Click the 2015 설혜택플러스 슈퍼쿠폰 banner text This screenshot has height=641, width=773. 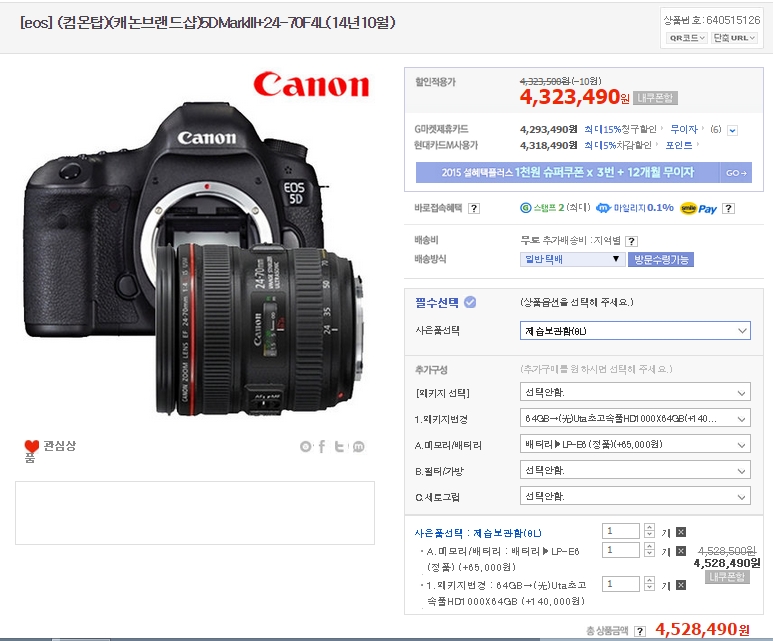click(x=567, y=173)
